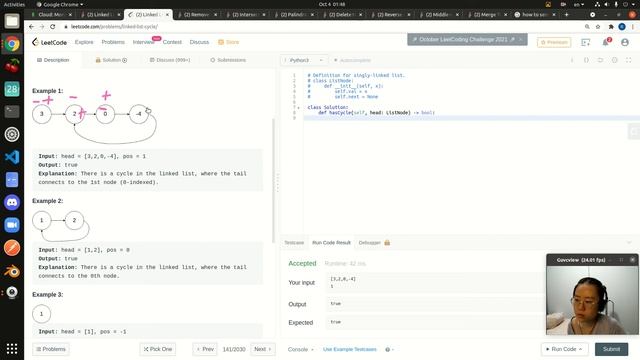Open the Debugger tab

(x=374, y=242)
